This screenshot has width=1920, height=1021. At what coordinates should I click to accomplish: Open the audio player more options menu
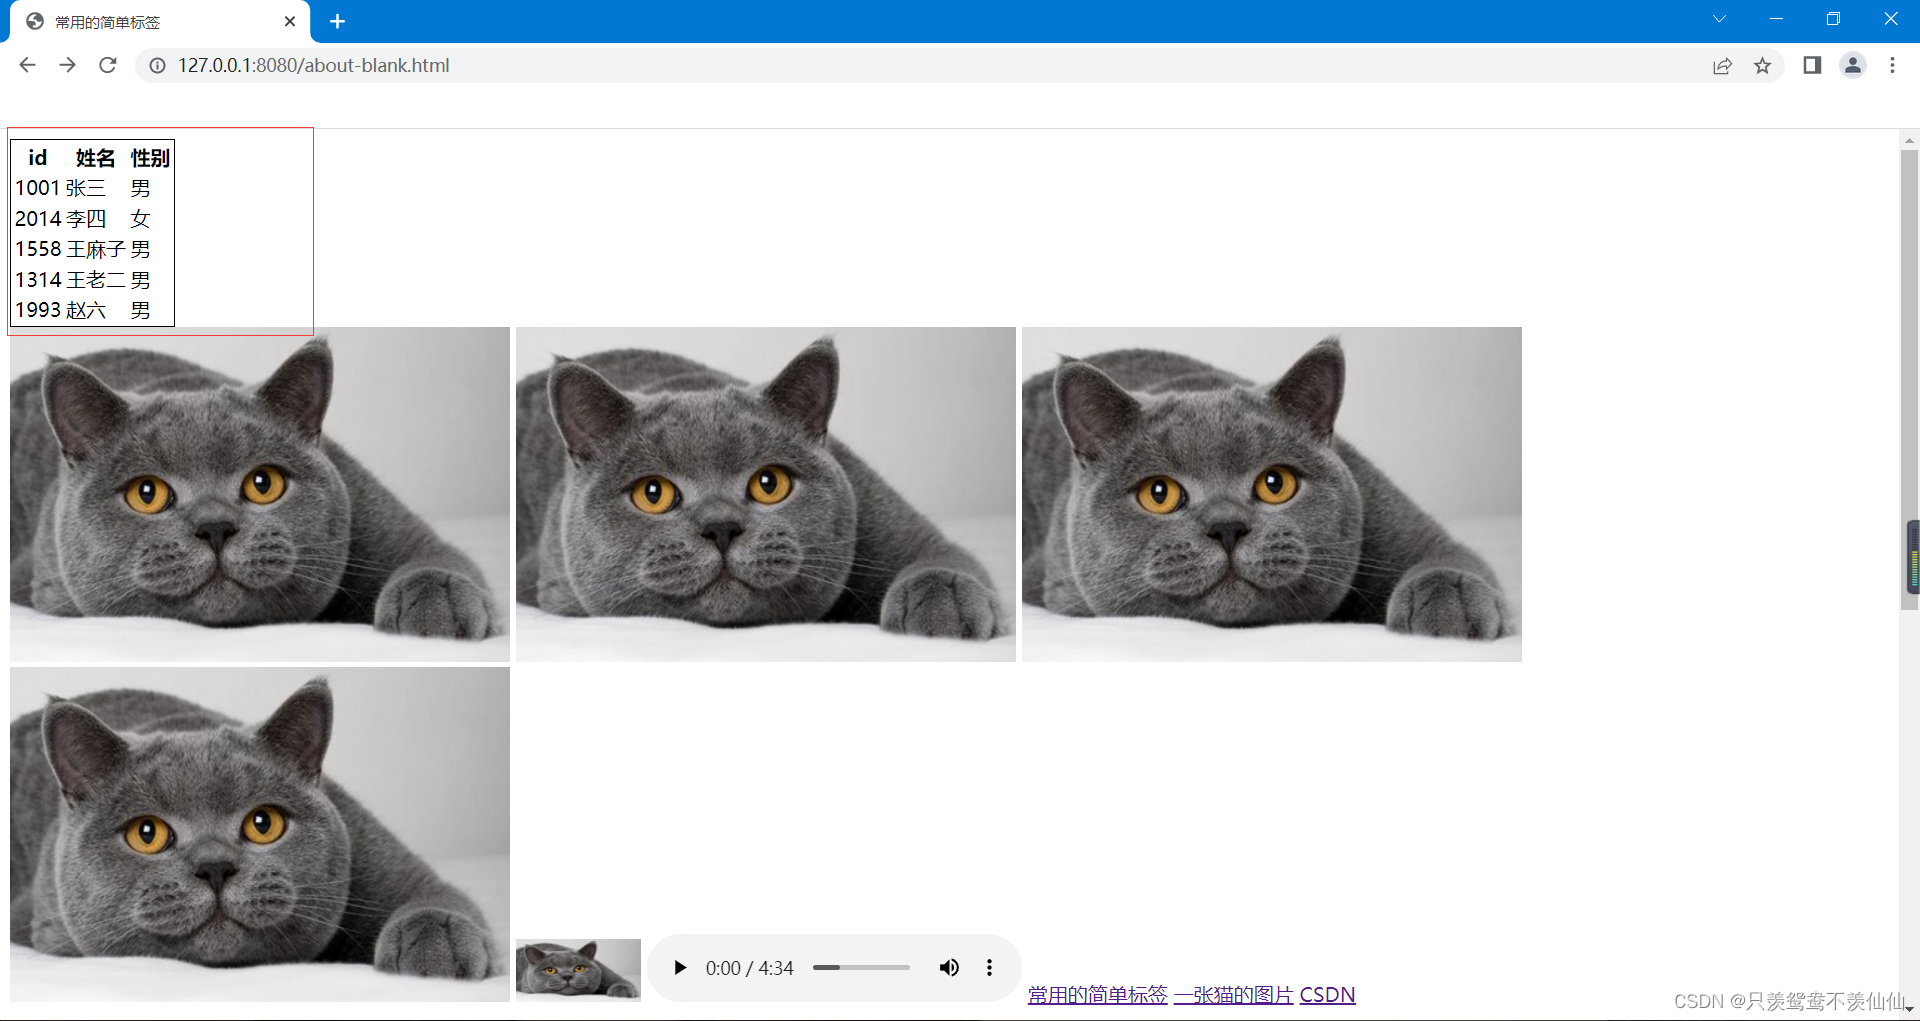[x=989, y=967]
